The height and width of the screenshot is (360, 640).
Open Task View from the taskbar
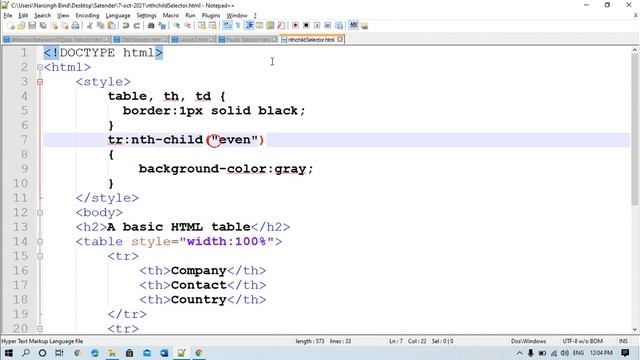click(59, 353)
